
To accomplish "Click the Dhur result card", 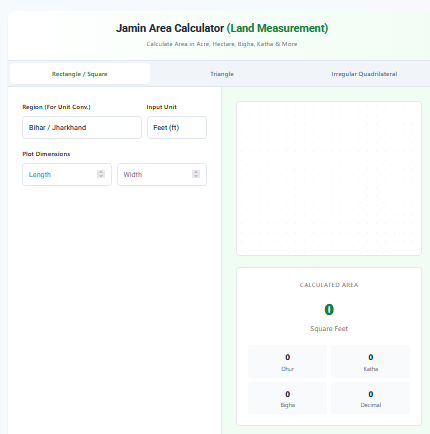I will pyautogui.click(x=288, y=362).
